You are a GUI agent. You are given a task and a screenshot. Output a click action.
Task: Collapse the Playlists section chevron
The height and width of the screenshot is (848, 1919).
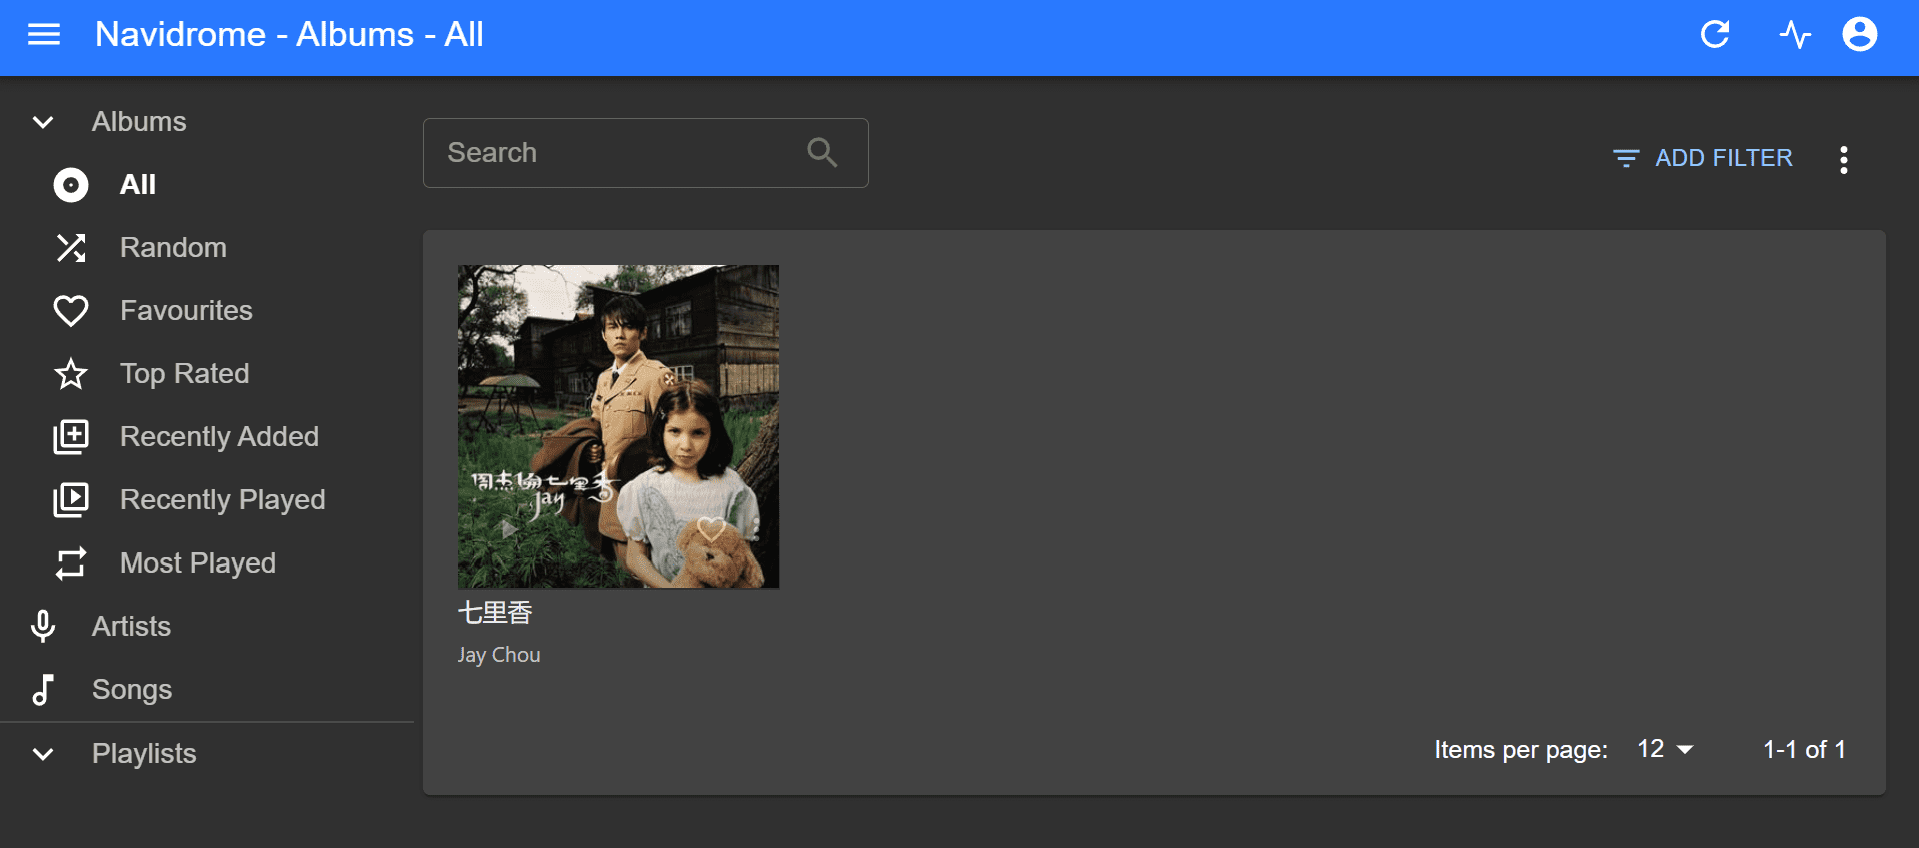tap(43, 754)
